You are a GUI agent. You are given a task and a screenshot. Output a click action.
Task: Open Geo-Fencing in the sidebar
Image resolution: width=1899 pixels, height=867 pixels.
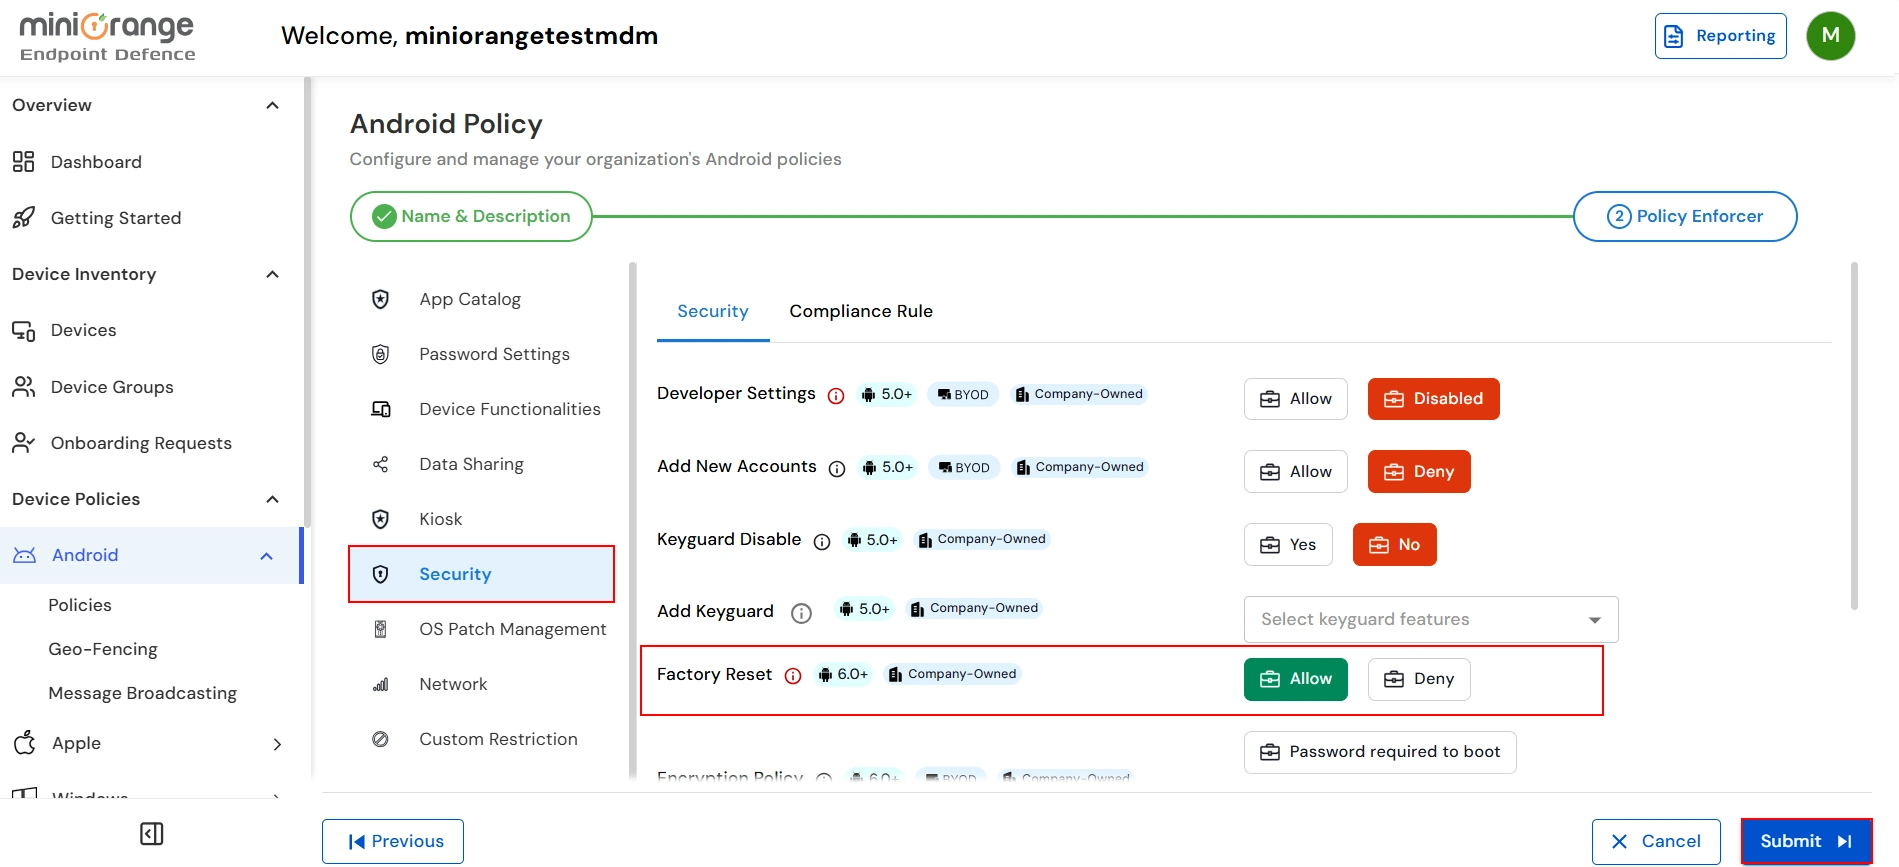[x=103, y=649]
